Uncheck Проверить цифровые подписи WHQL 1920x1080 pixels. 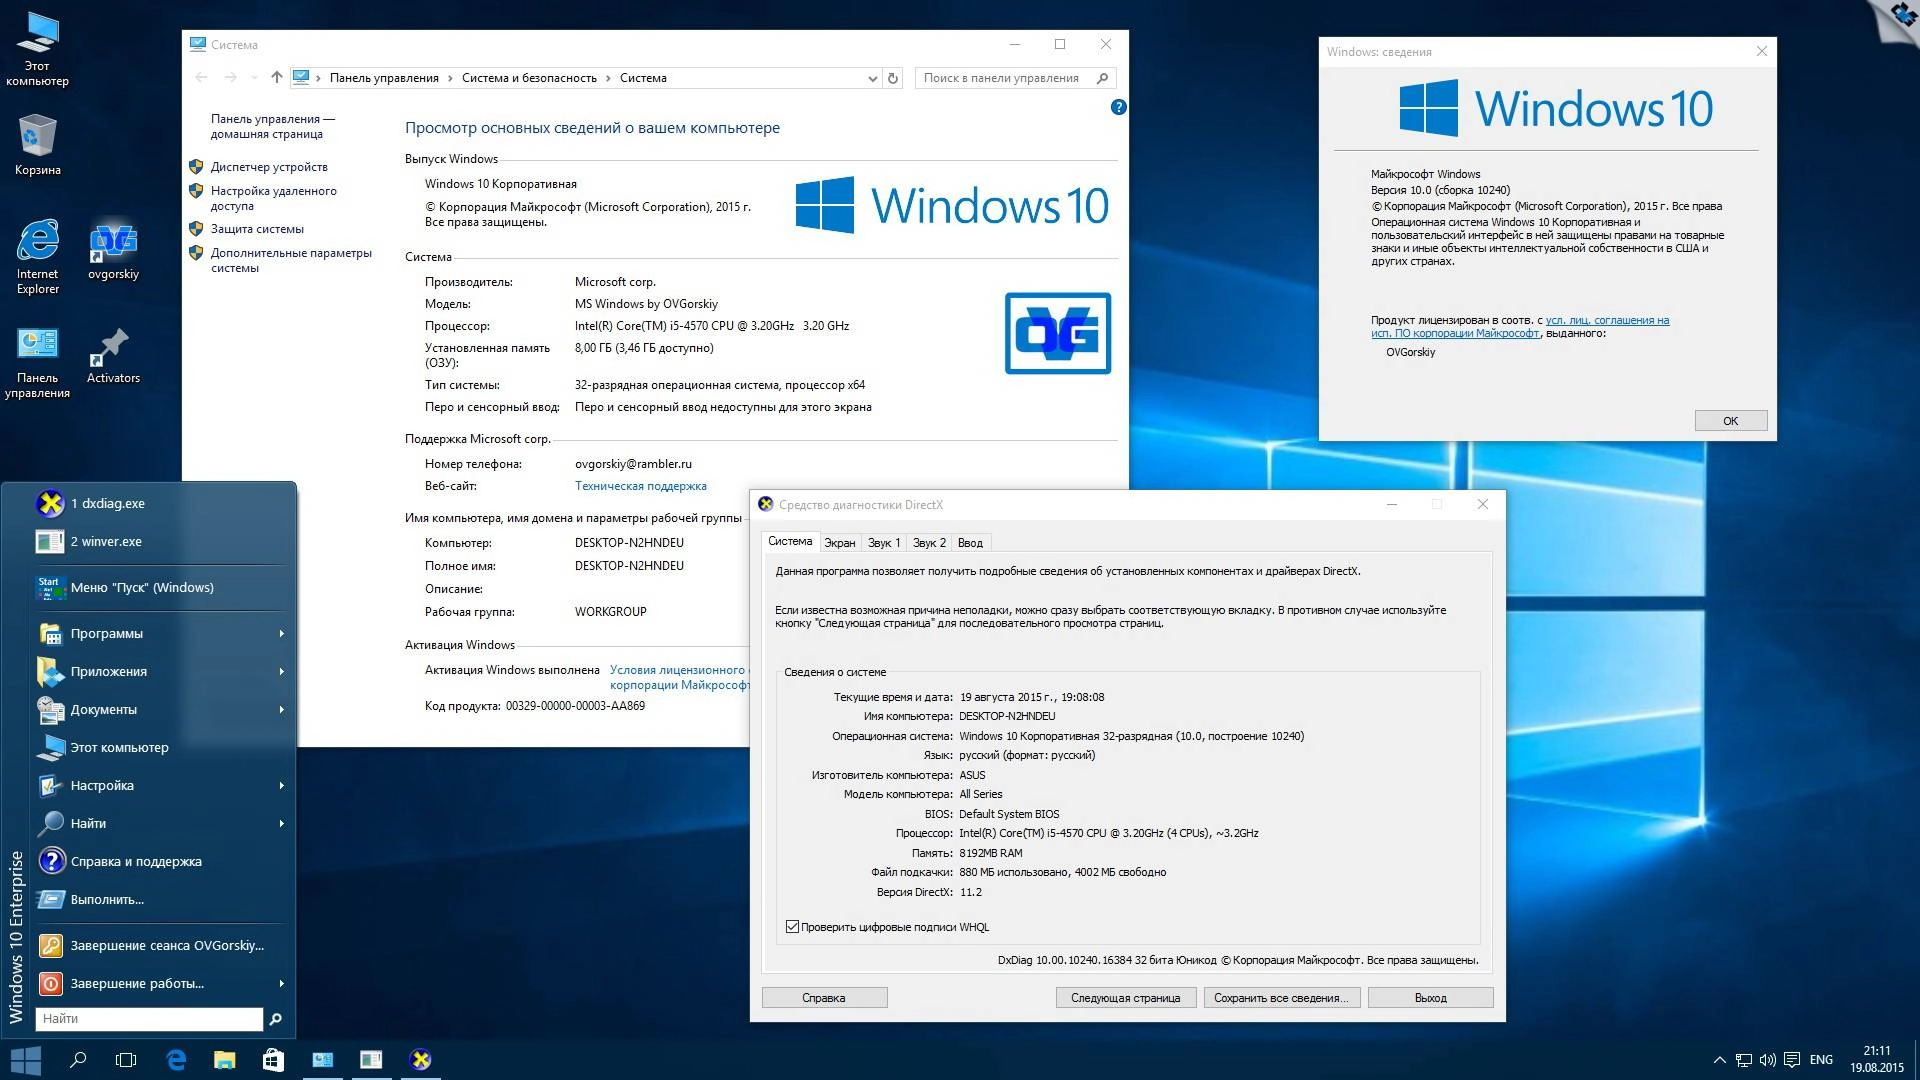793,927
